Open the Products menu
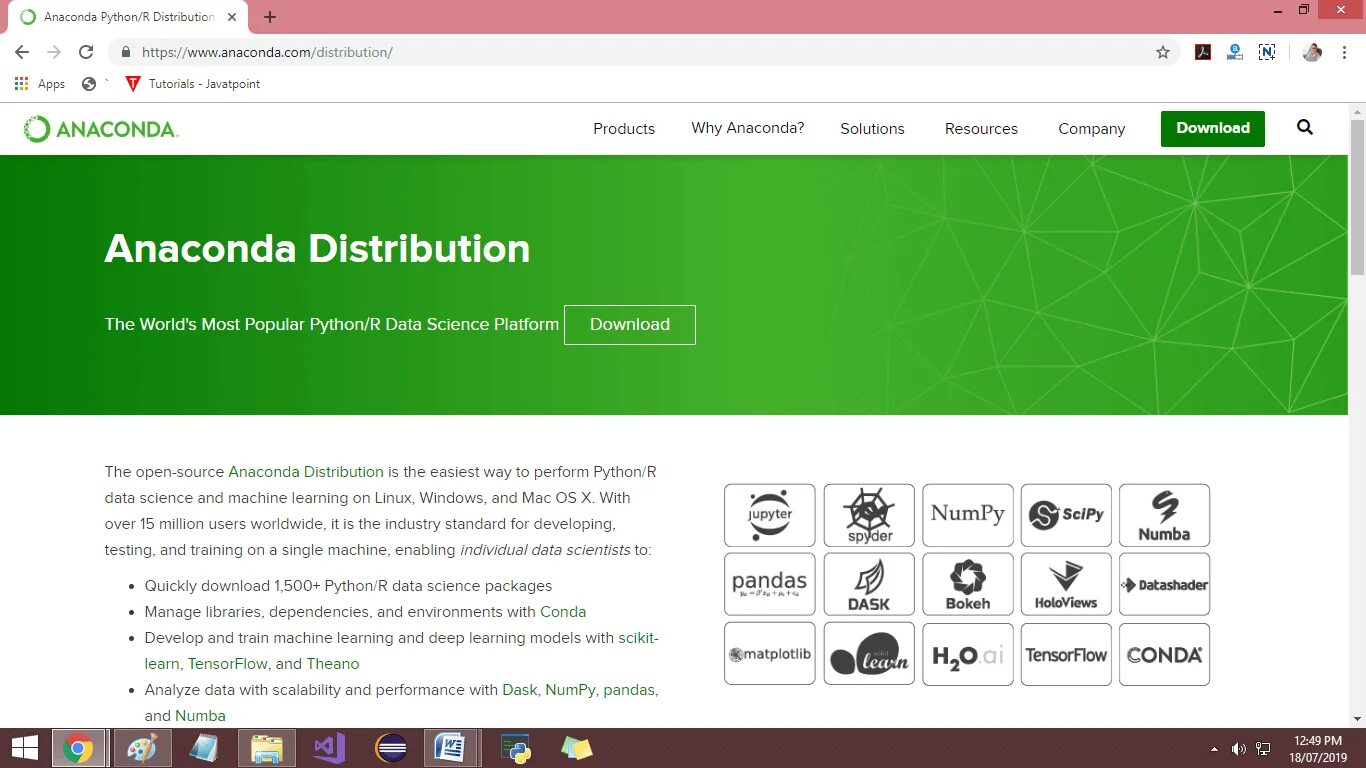 pos(624,129)
